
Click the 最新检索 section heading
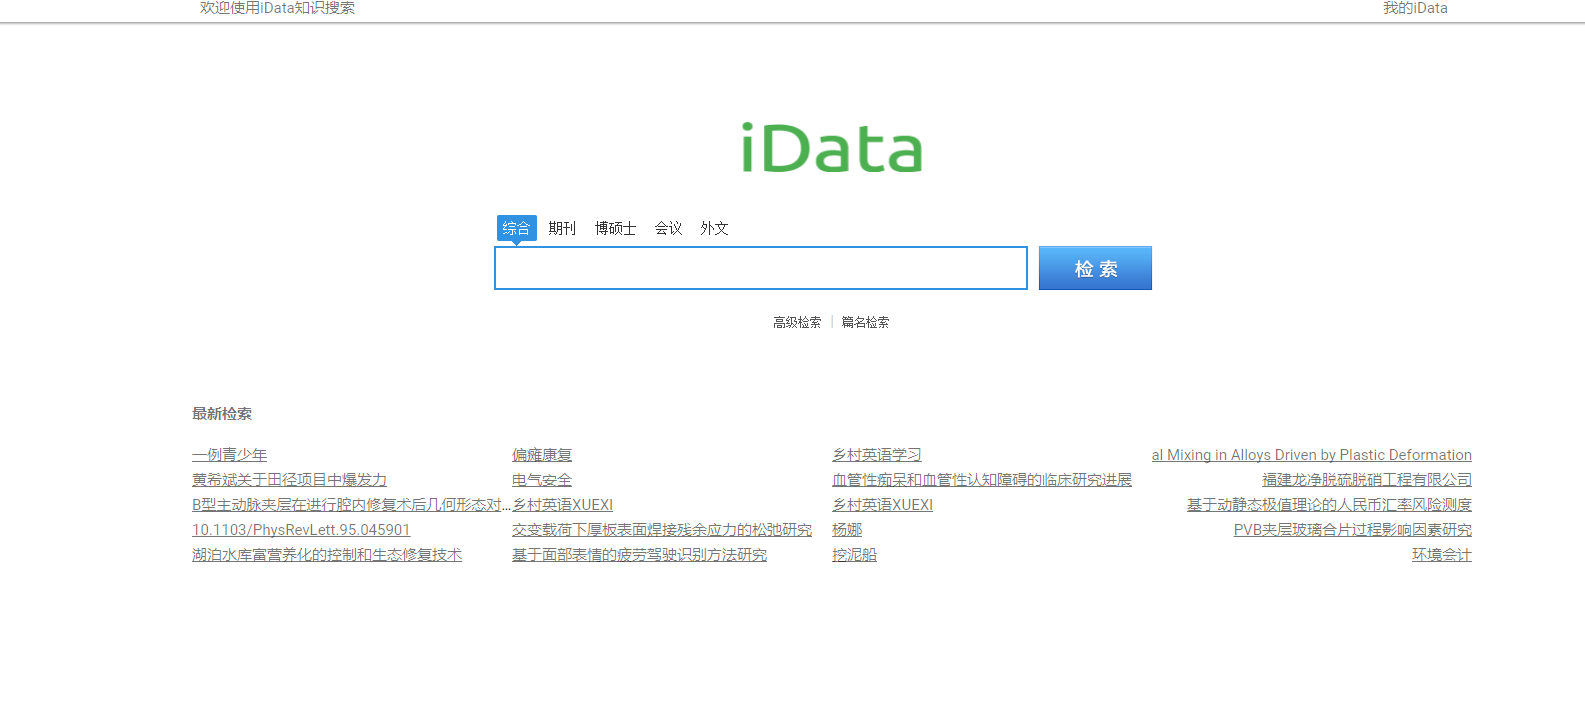(222, 414)
